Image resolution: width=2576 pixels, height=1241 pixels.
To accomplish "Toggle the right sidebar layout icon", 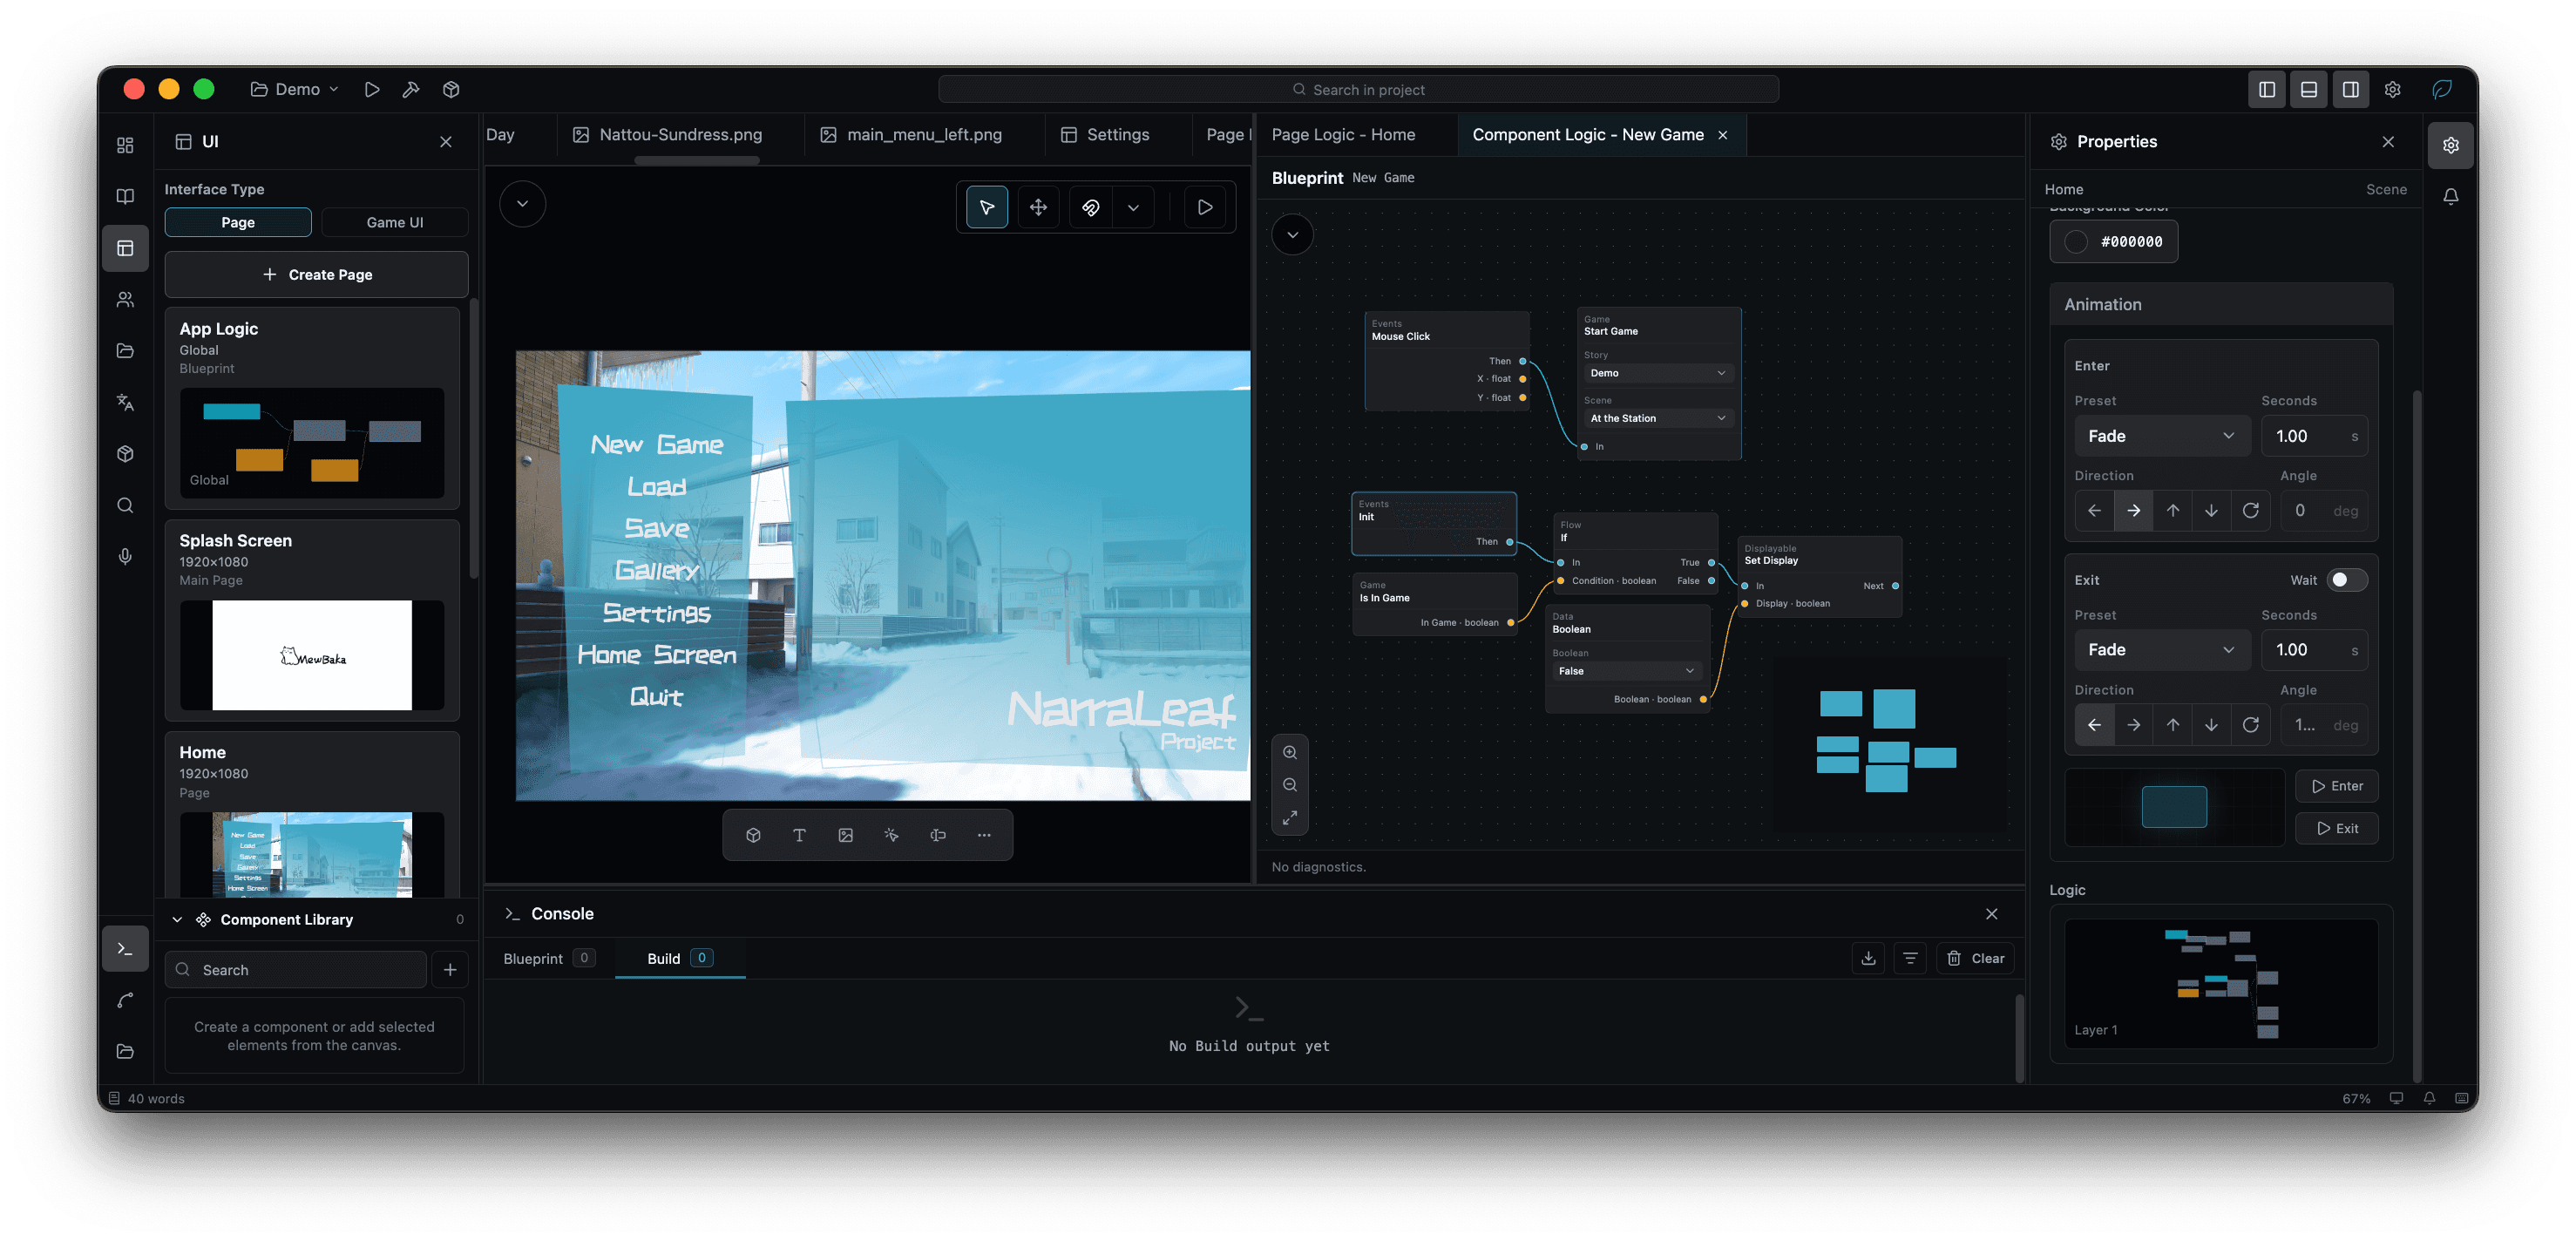I will pyautogui.click(x=2351, y=89).
